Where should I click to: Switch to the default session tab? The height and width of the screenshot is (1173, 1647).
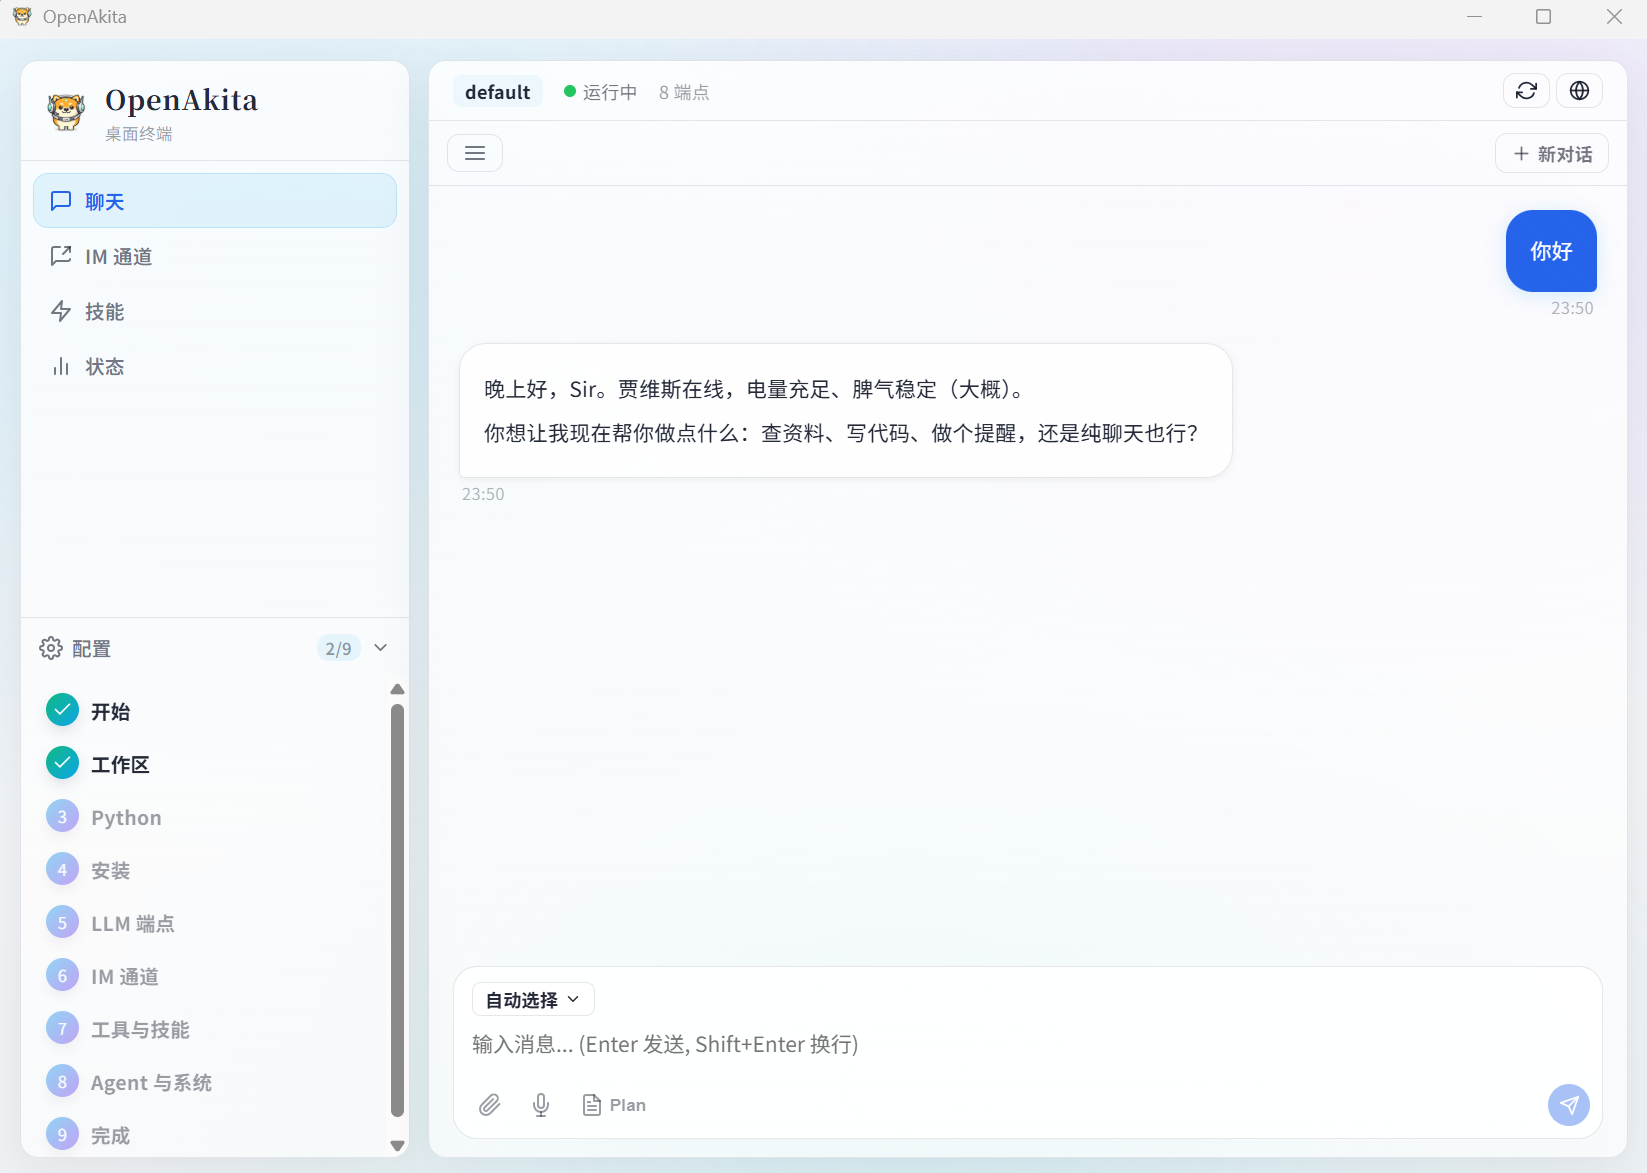coord(497,91)
